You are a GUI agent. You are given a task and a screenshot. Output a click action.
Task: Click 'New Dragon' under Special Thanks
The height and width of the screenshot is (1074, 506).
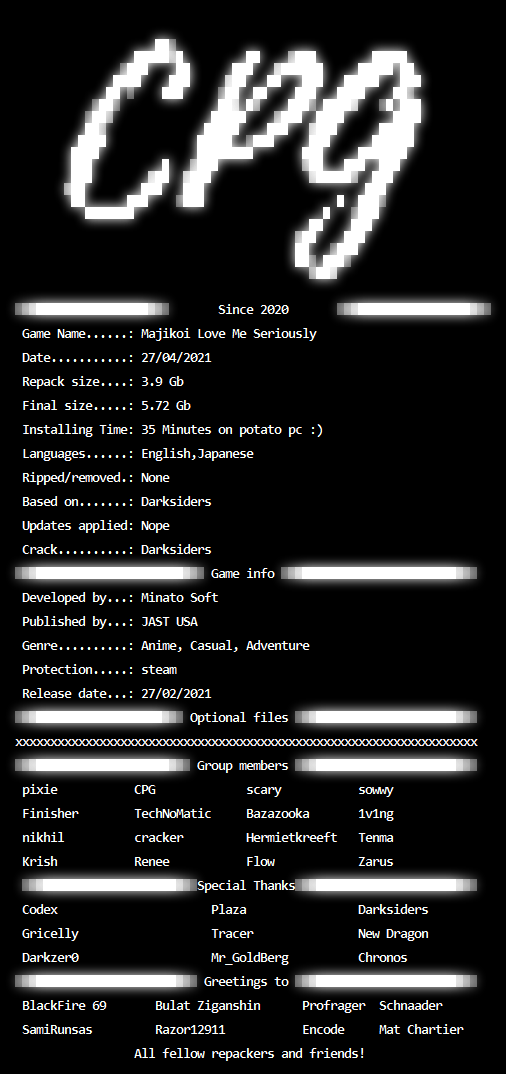tap(393, 933)
